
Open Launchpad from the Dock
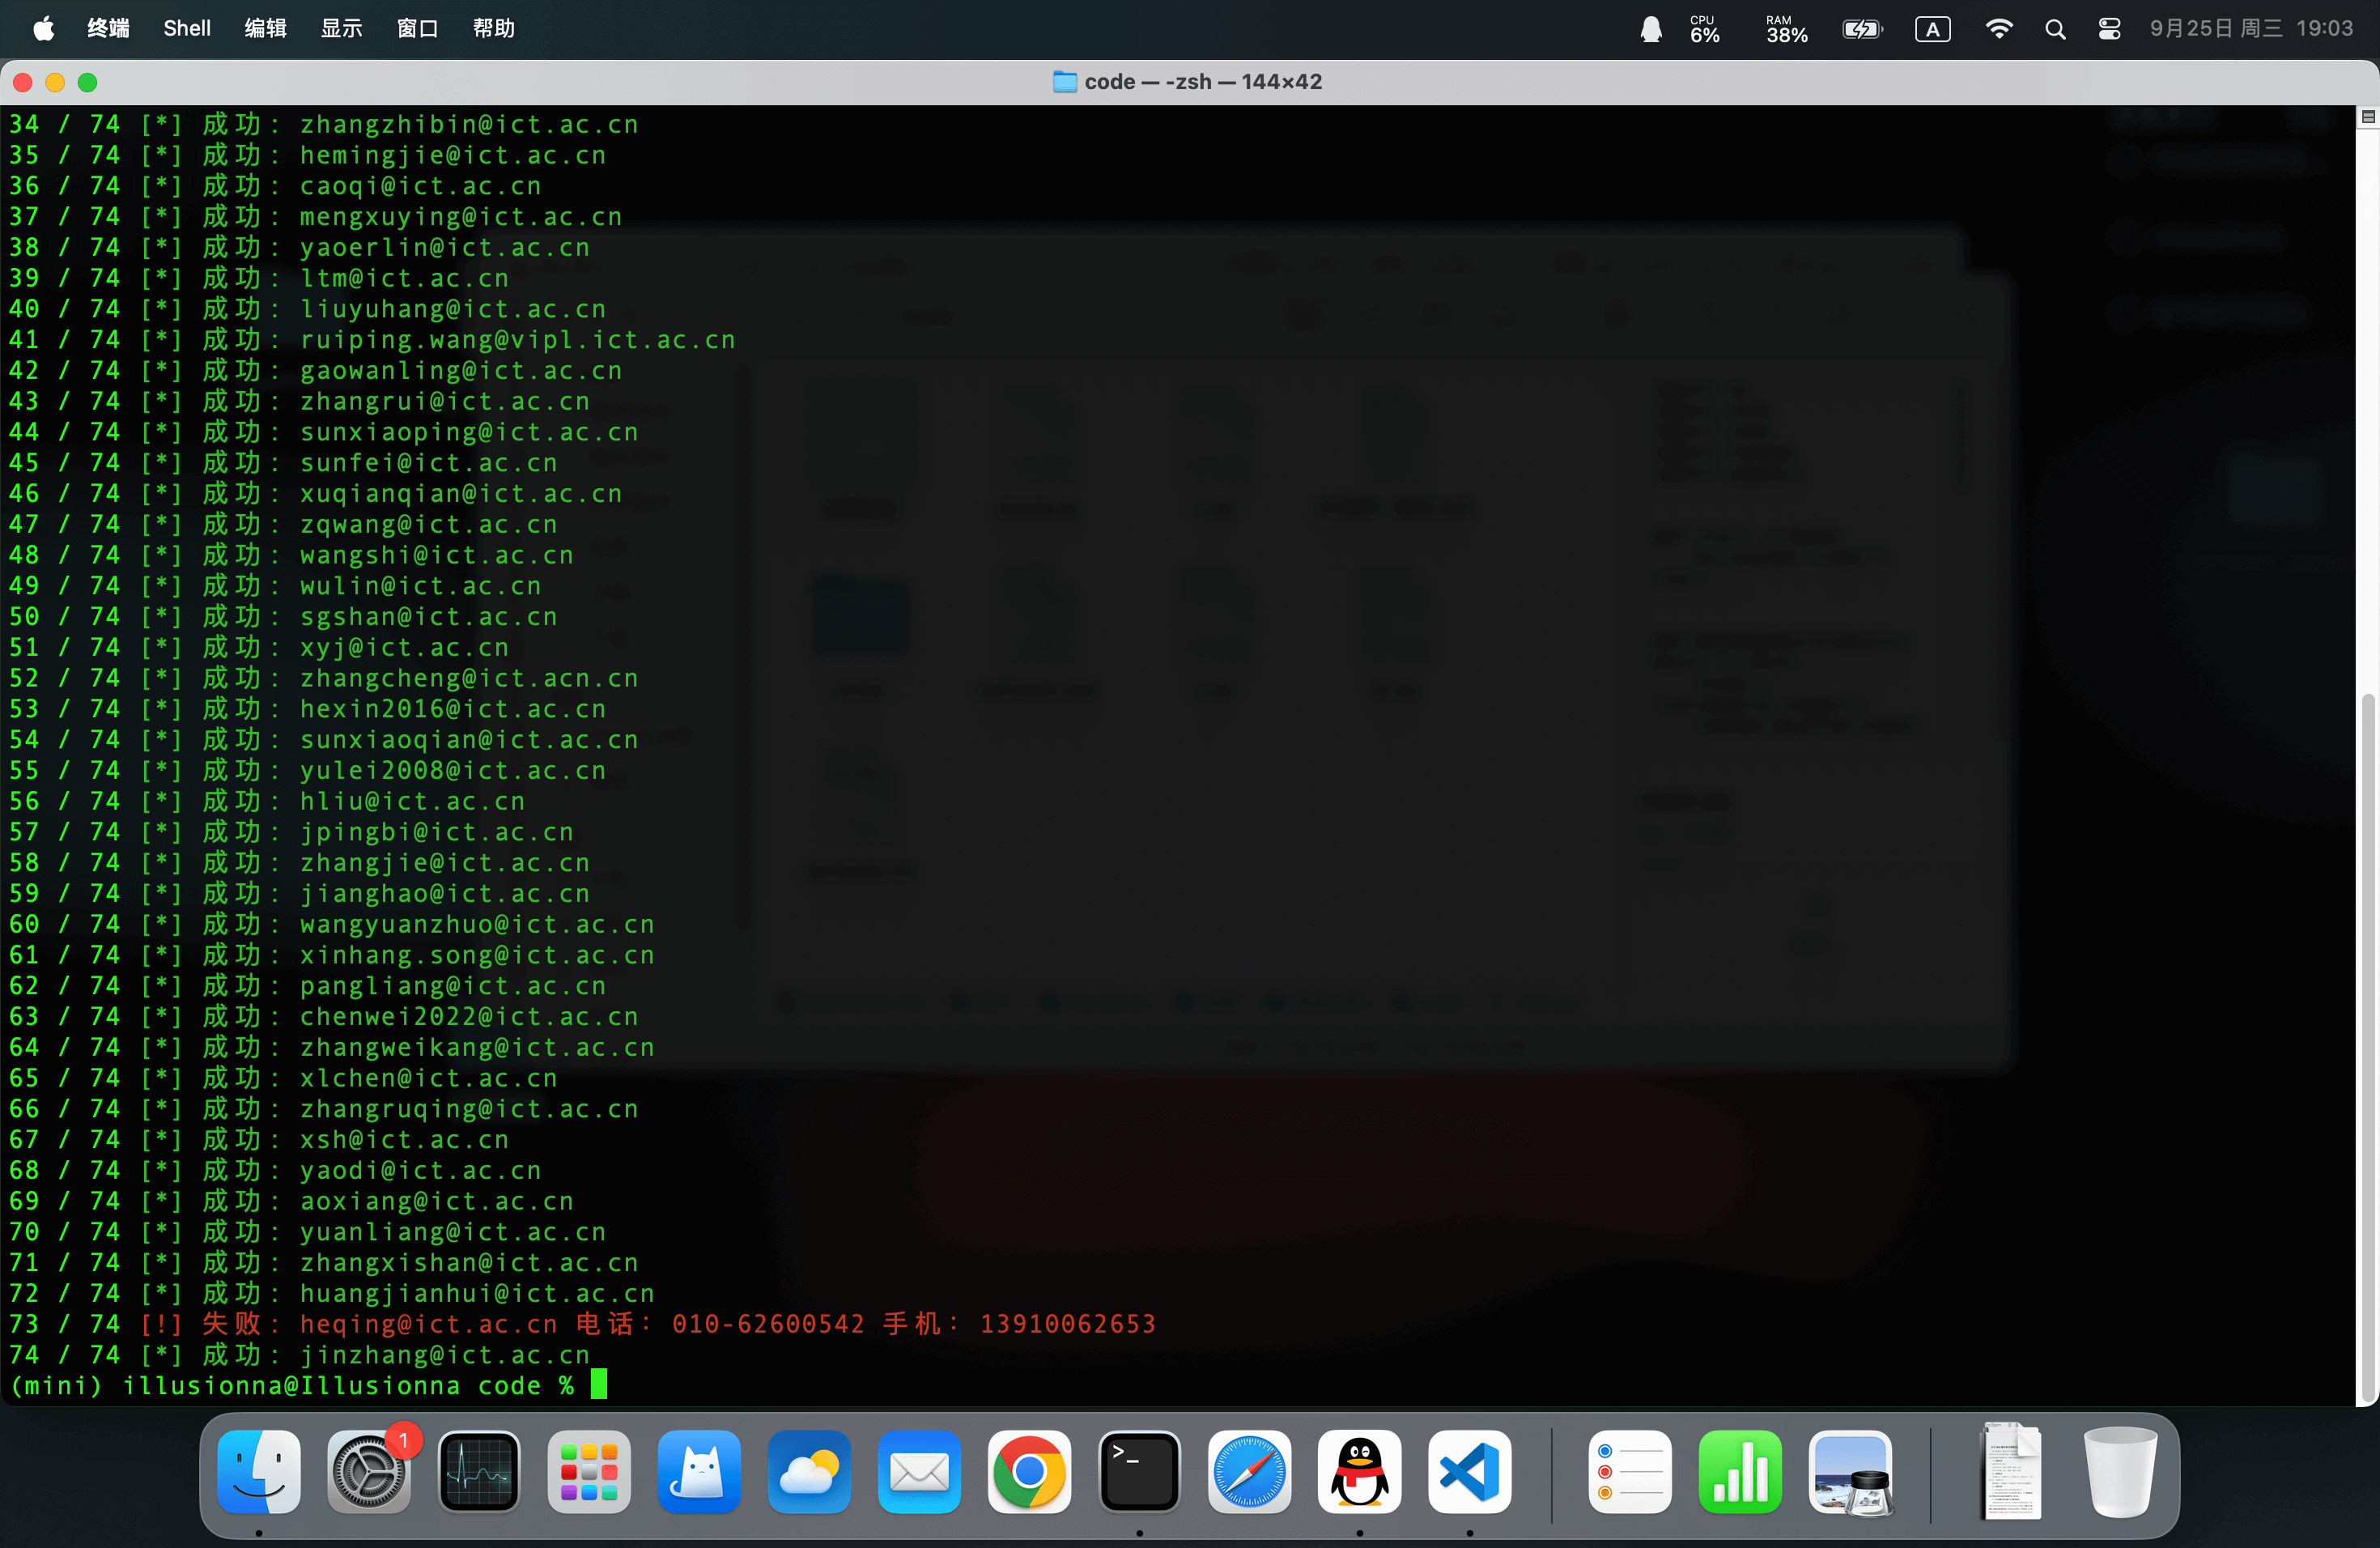coord(589,1472)
